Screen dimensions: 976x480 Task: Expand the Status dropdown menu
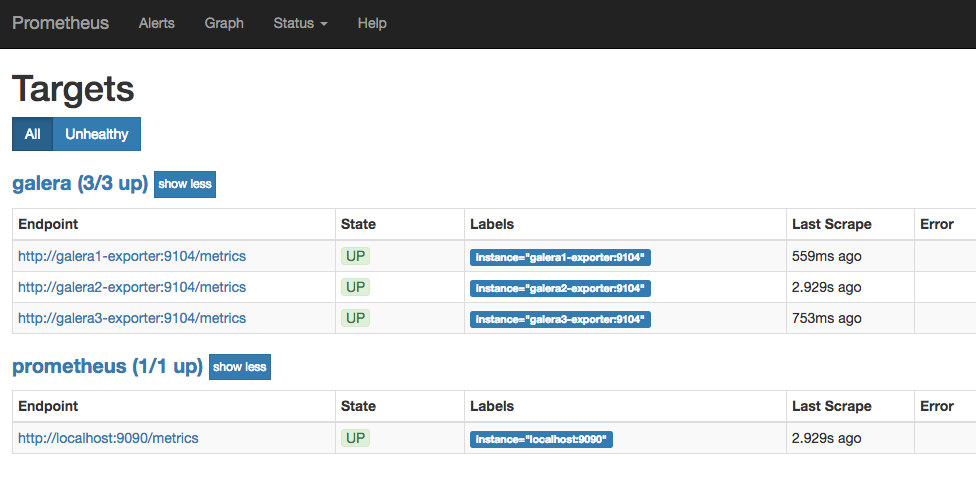coord(301,23)
